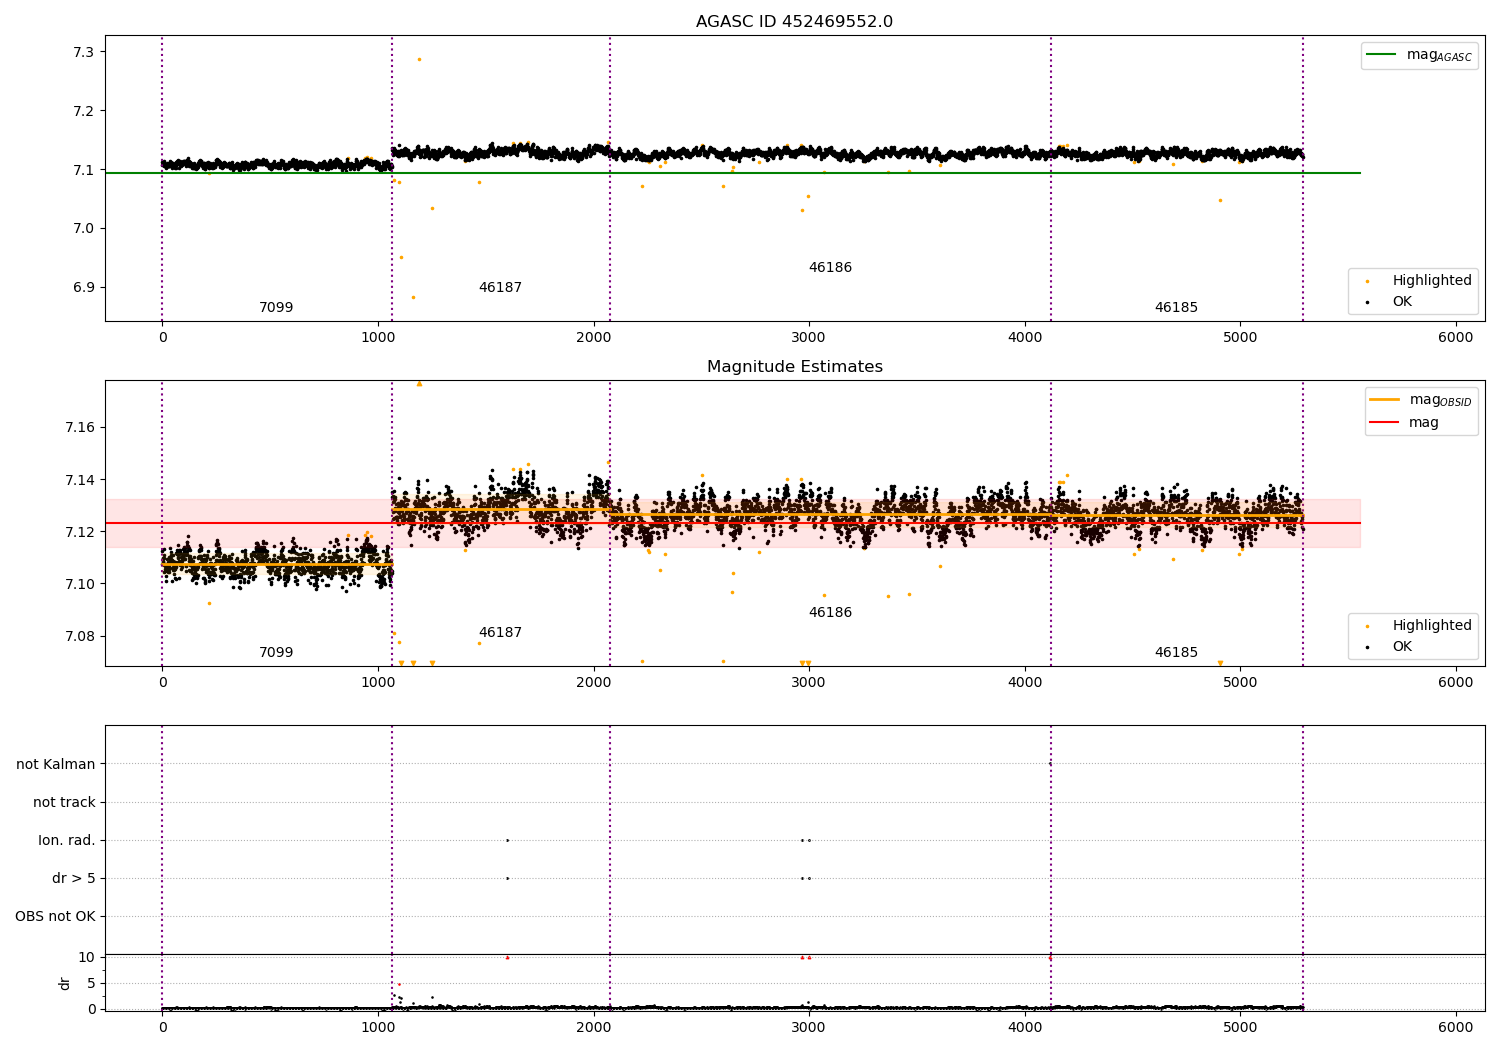Click the mag OBSID legend entry
1500x1050 pixels.
1420,400
